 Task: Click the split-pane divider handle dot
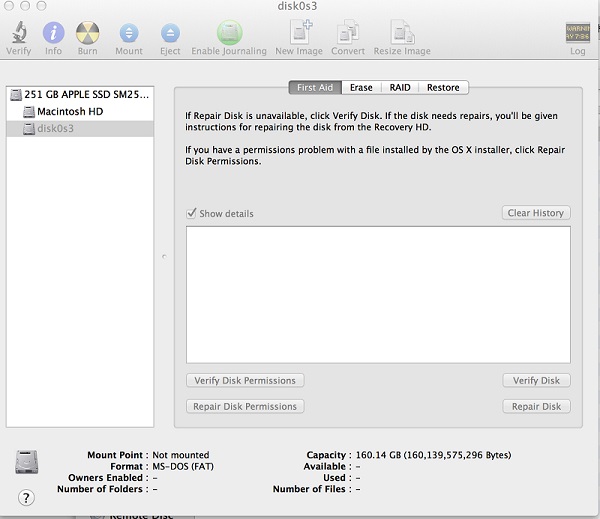pyautogui.click(x=164, y=256)
